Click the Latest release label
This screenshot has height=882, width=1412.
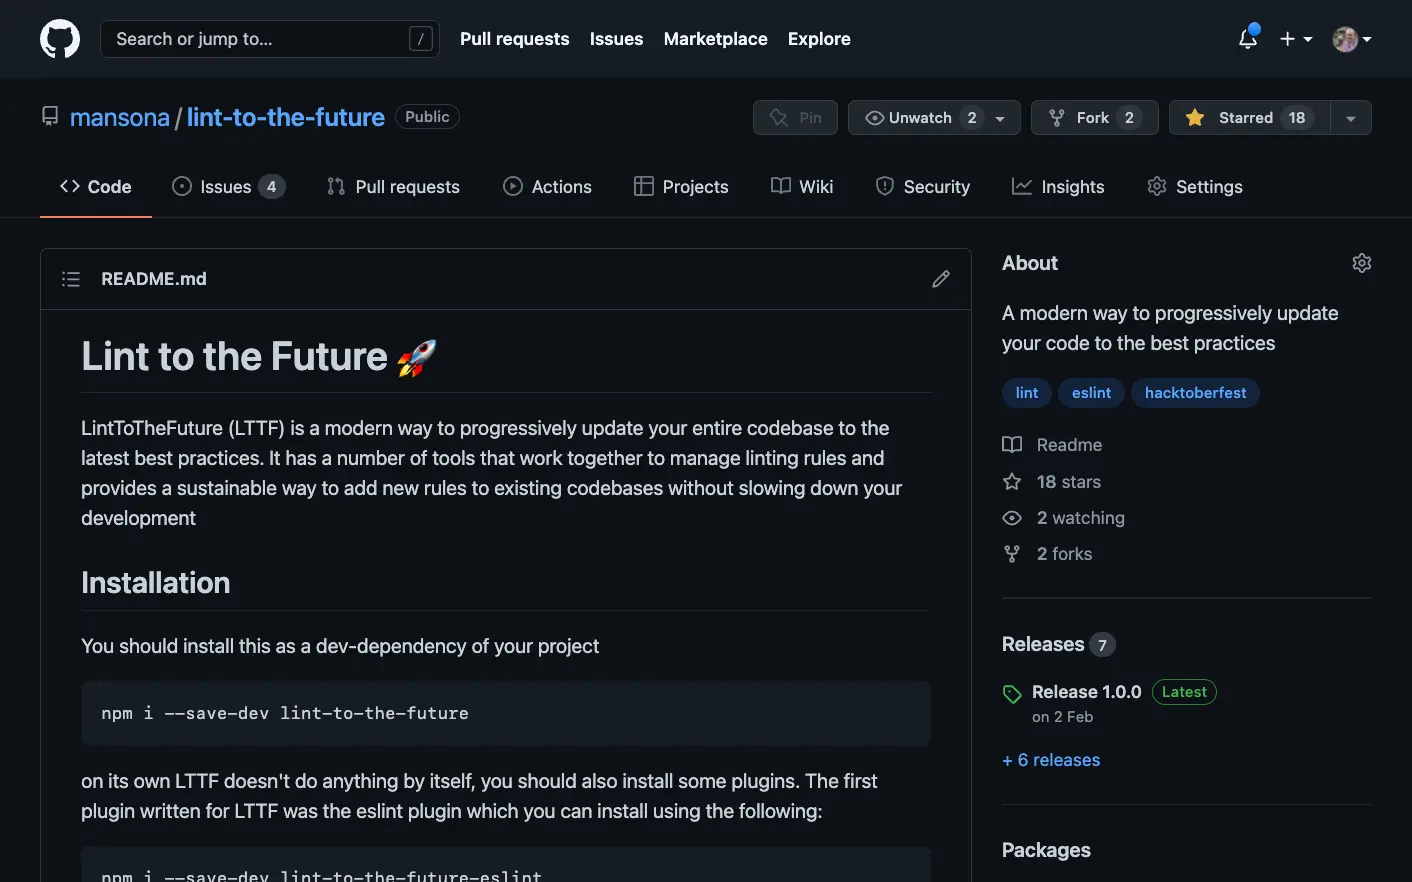coord(1184,692)
